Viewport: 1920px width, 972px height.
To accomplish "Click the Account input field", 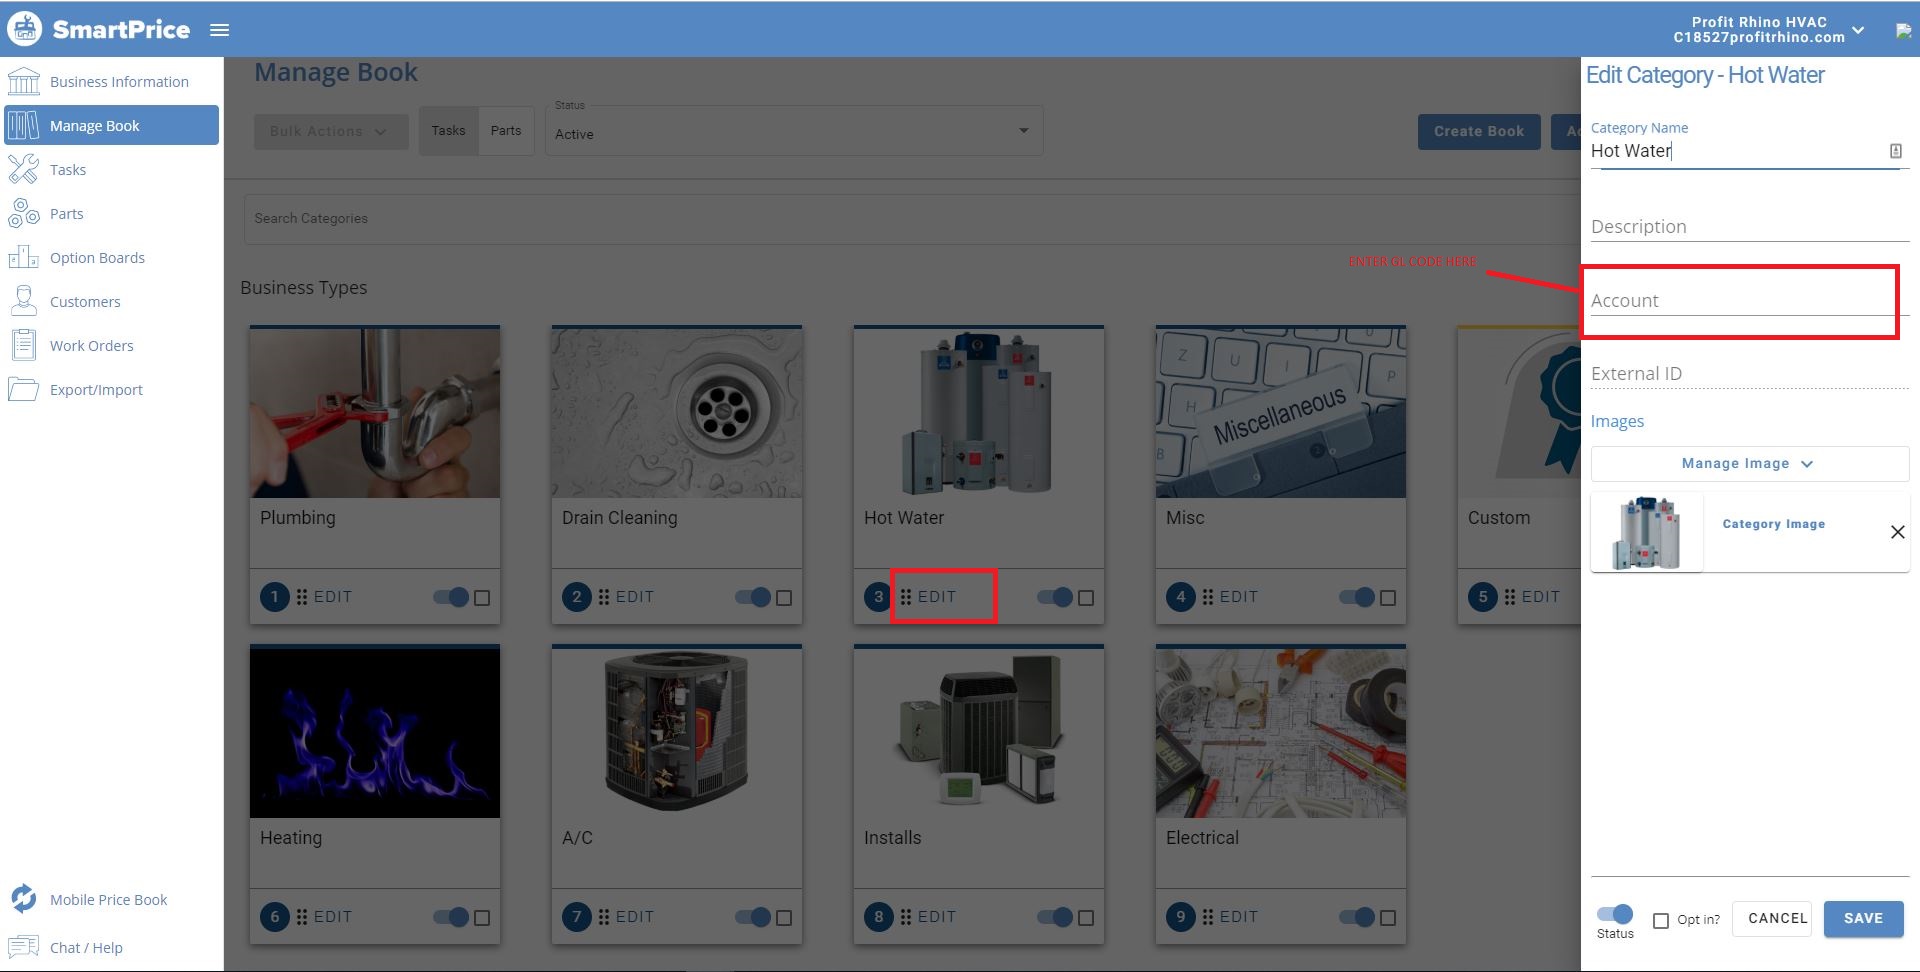I will (1738, 301).
